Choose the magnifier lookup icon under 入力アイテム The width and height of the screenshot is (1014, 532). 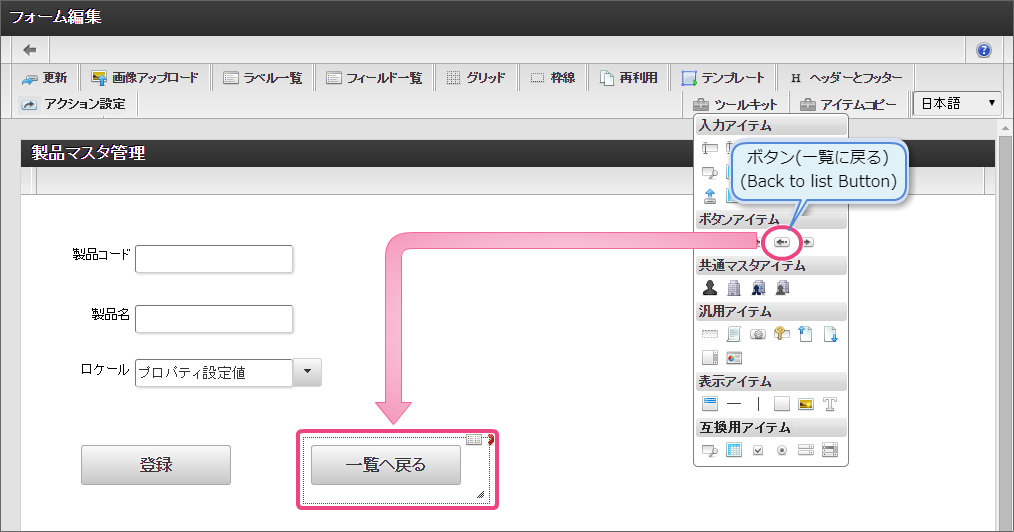(710, 173)
